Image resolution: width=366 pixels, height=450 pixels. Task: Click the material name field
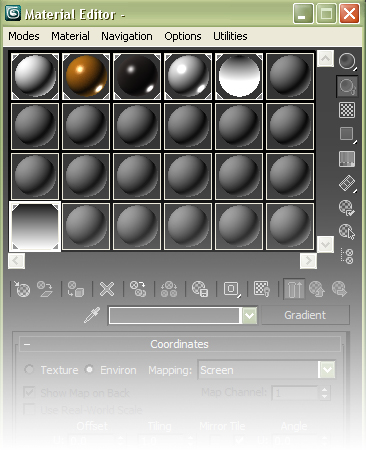[x=174, y=315]
